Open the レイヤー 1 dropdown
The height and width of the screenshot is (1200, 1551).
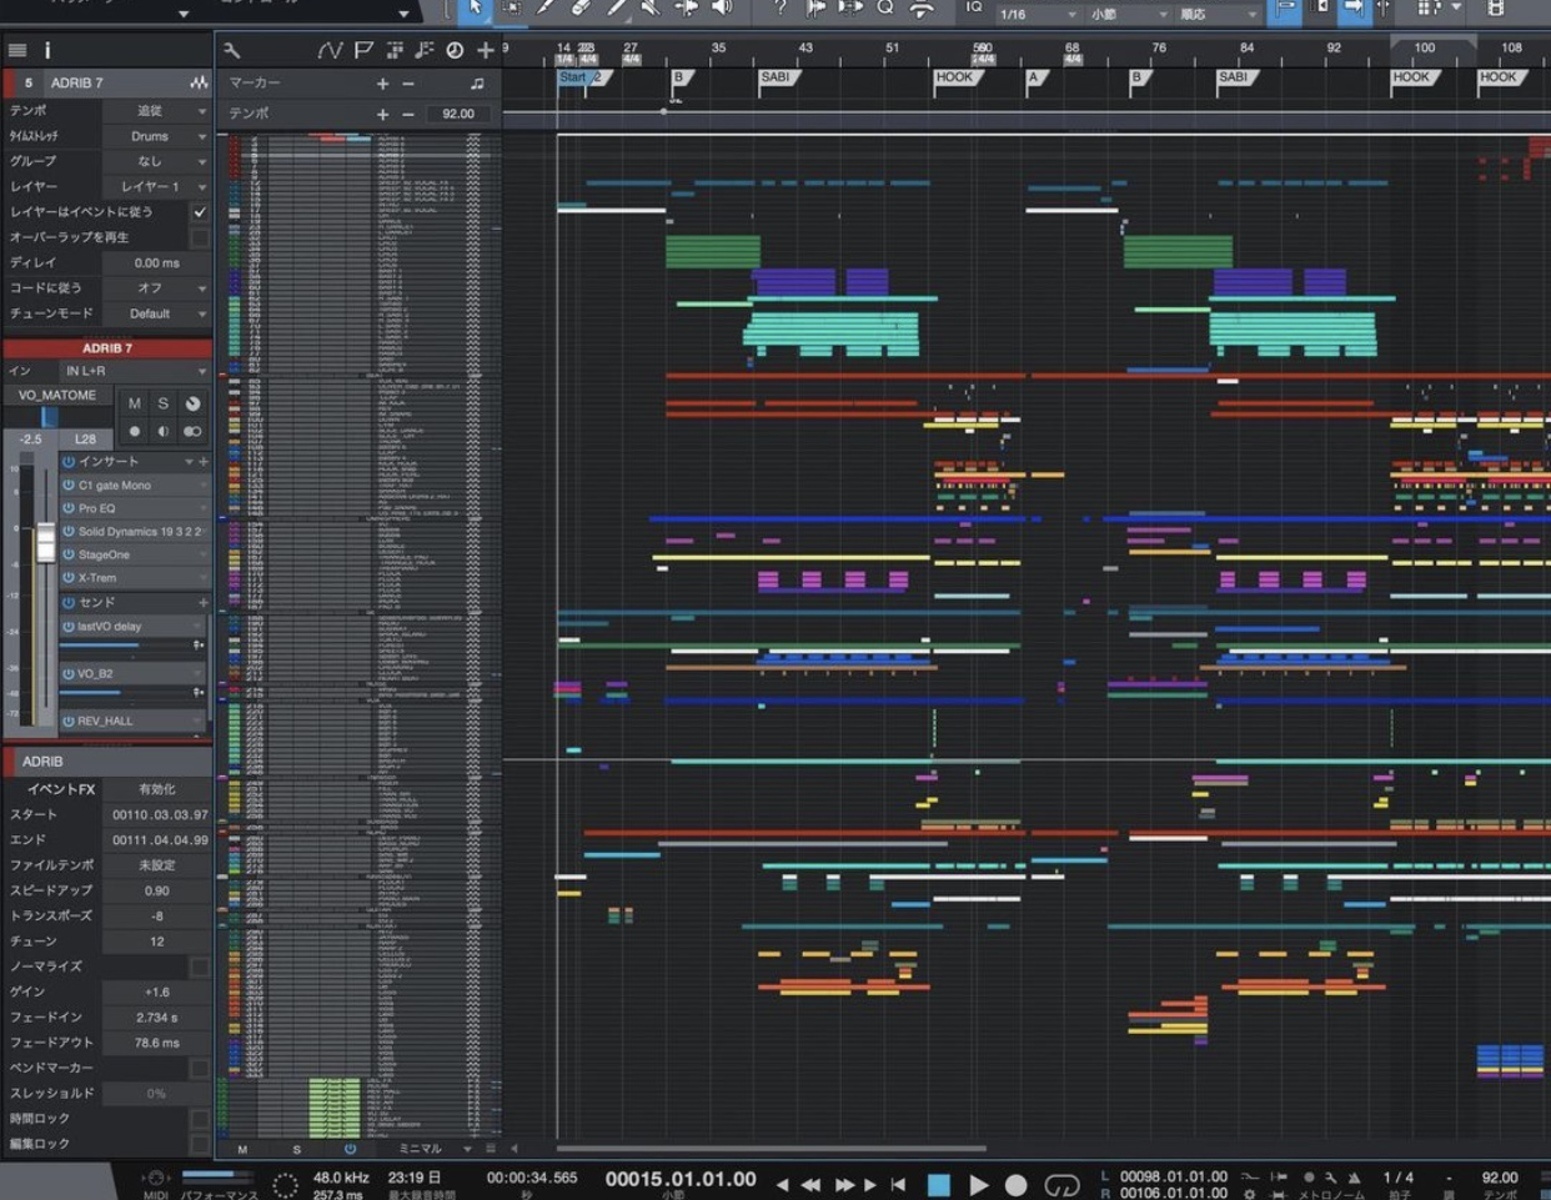pos(156,187)
